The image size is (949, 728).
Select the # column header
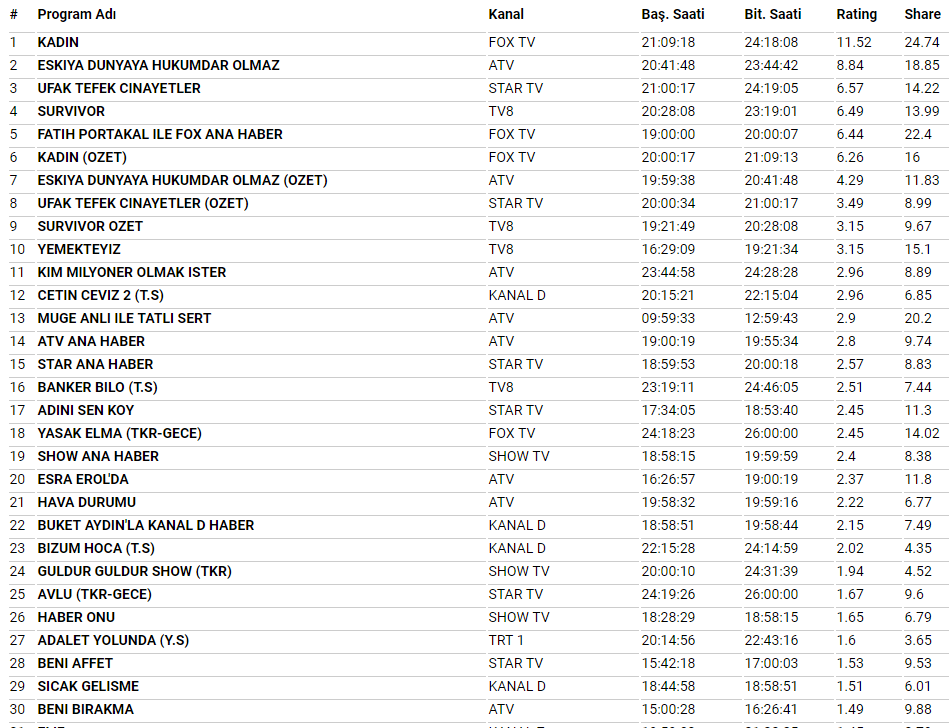coord(14,14)
